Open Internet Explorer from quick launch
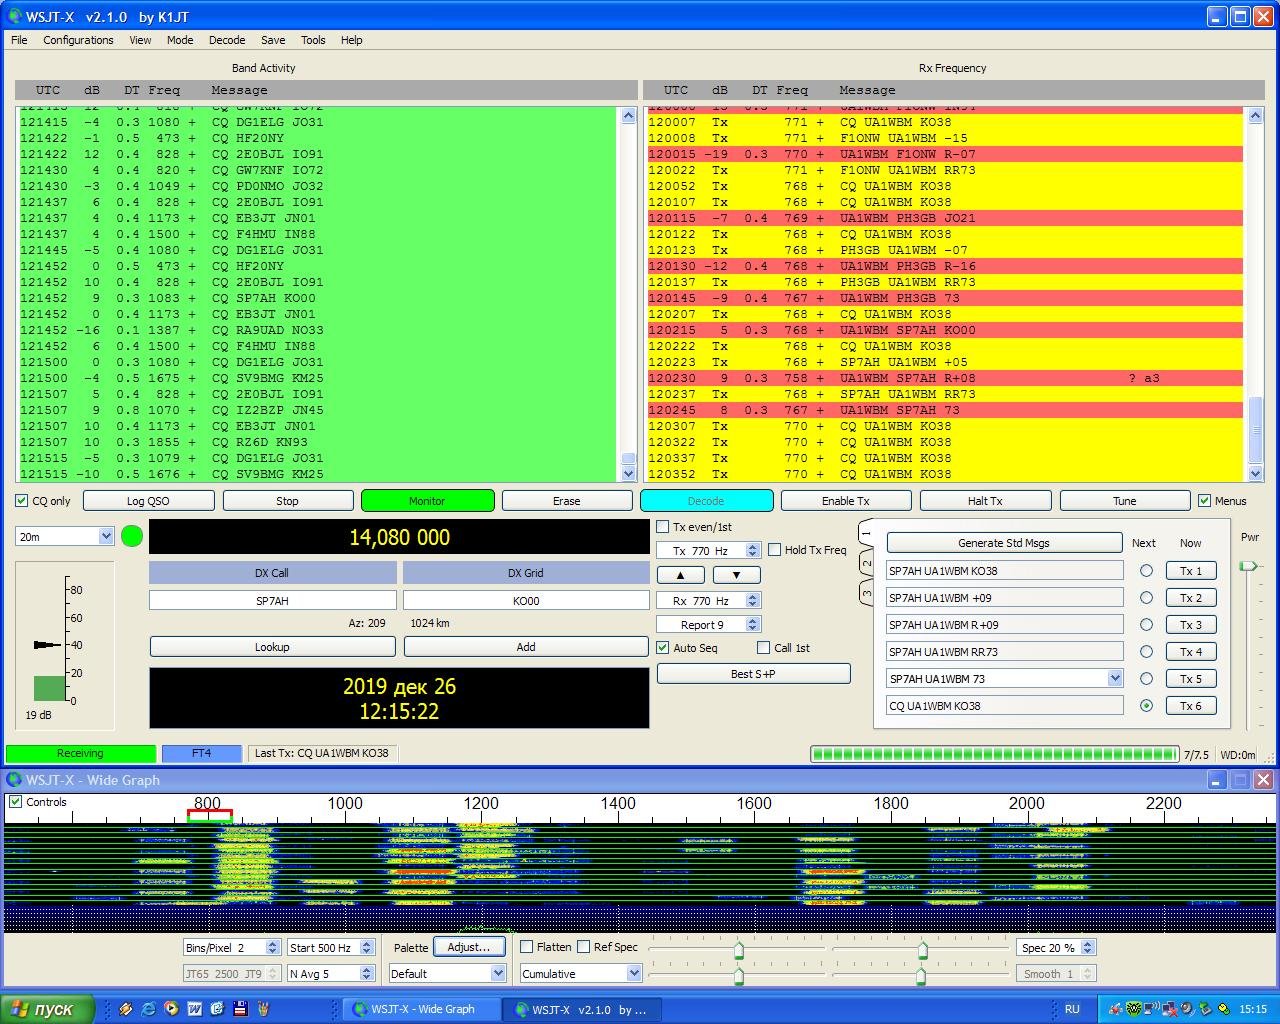 (149, 1009)
